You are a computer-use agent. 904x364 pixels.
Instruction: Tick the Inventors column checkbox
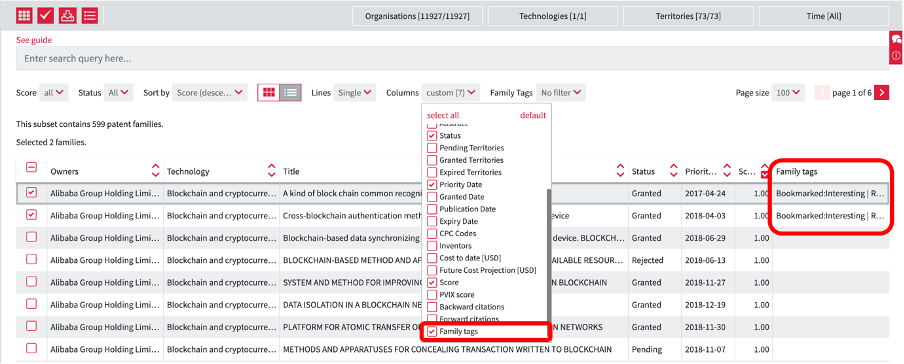pos(431,246)
